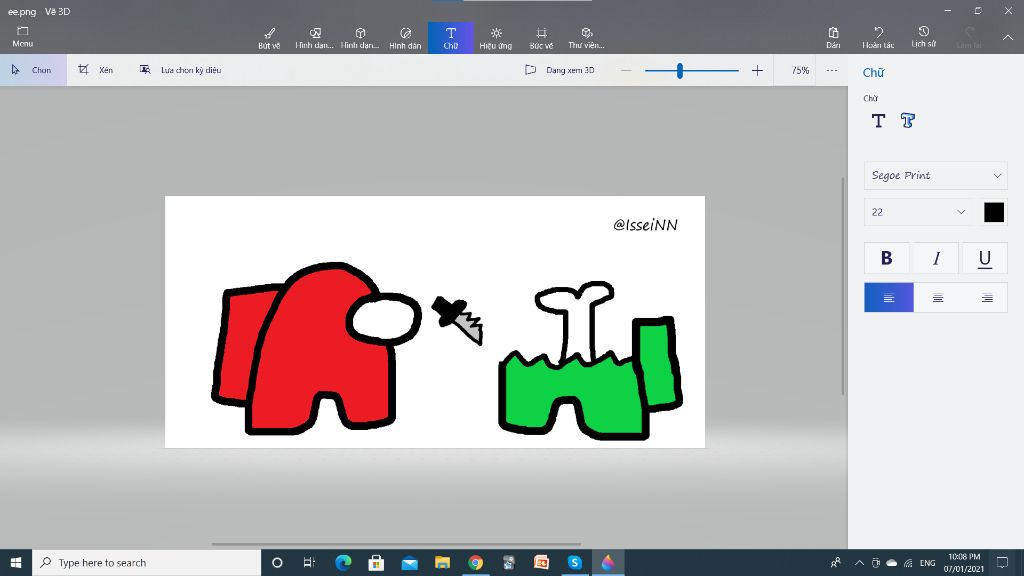The height and width of the screenshot is (576, 1024).
Task: Open the Menu folder icon
Action: click(22, 37)
